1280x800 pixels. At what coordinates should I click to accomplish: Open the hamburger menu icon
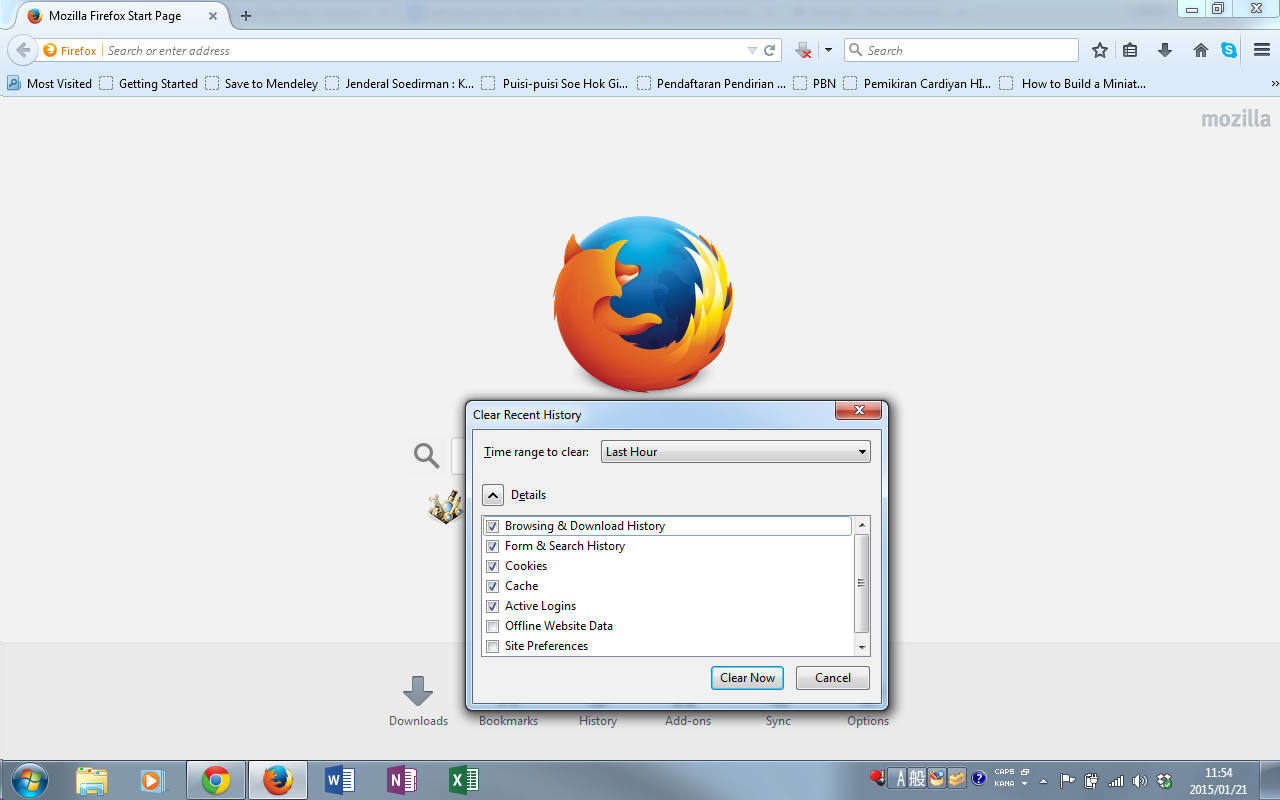click(x=1261, y=50)
